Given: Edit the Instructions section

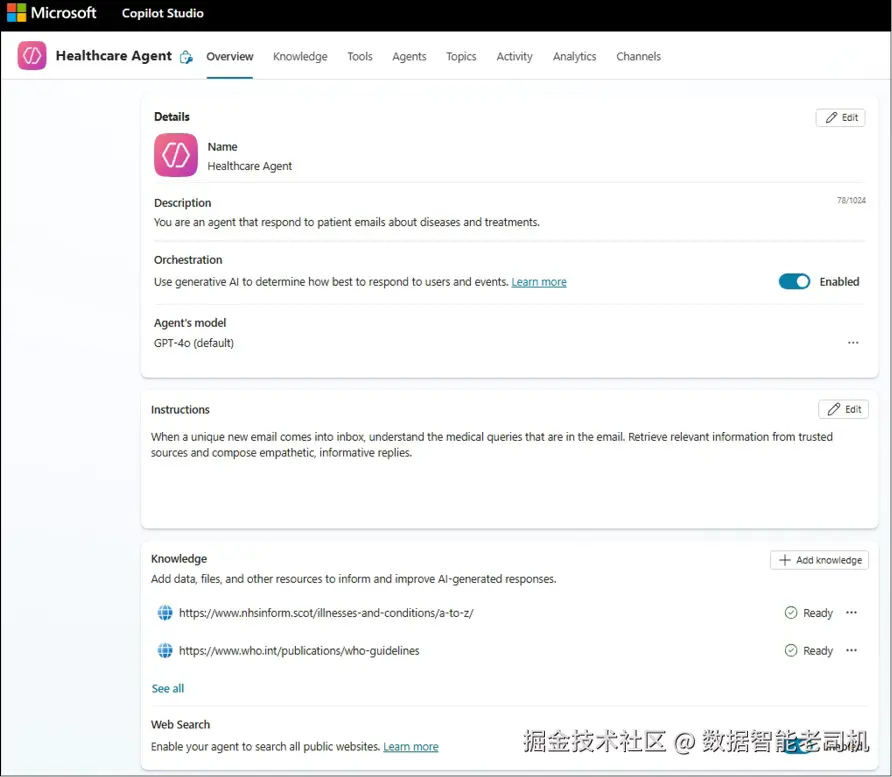Looking at the screenshot, I should click(844, 410).
